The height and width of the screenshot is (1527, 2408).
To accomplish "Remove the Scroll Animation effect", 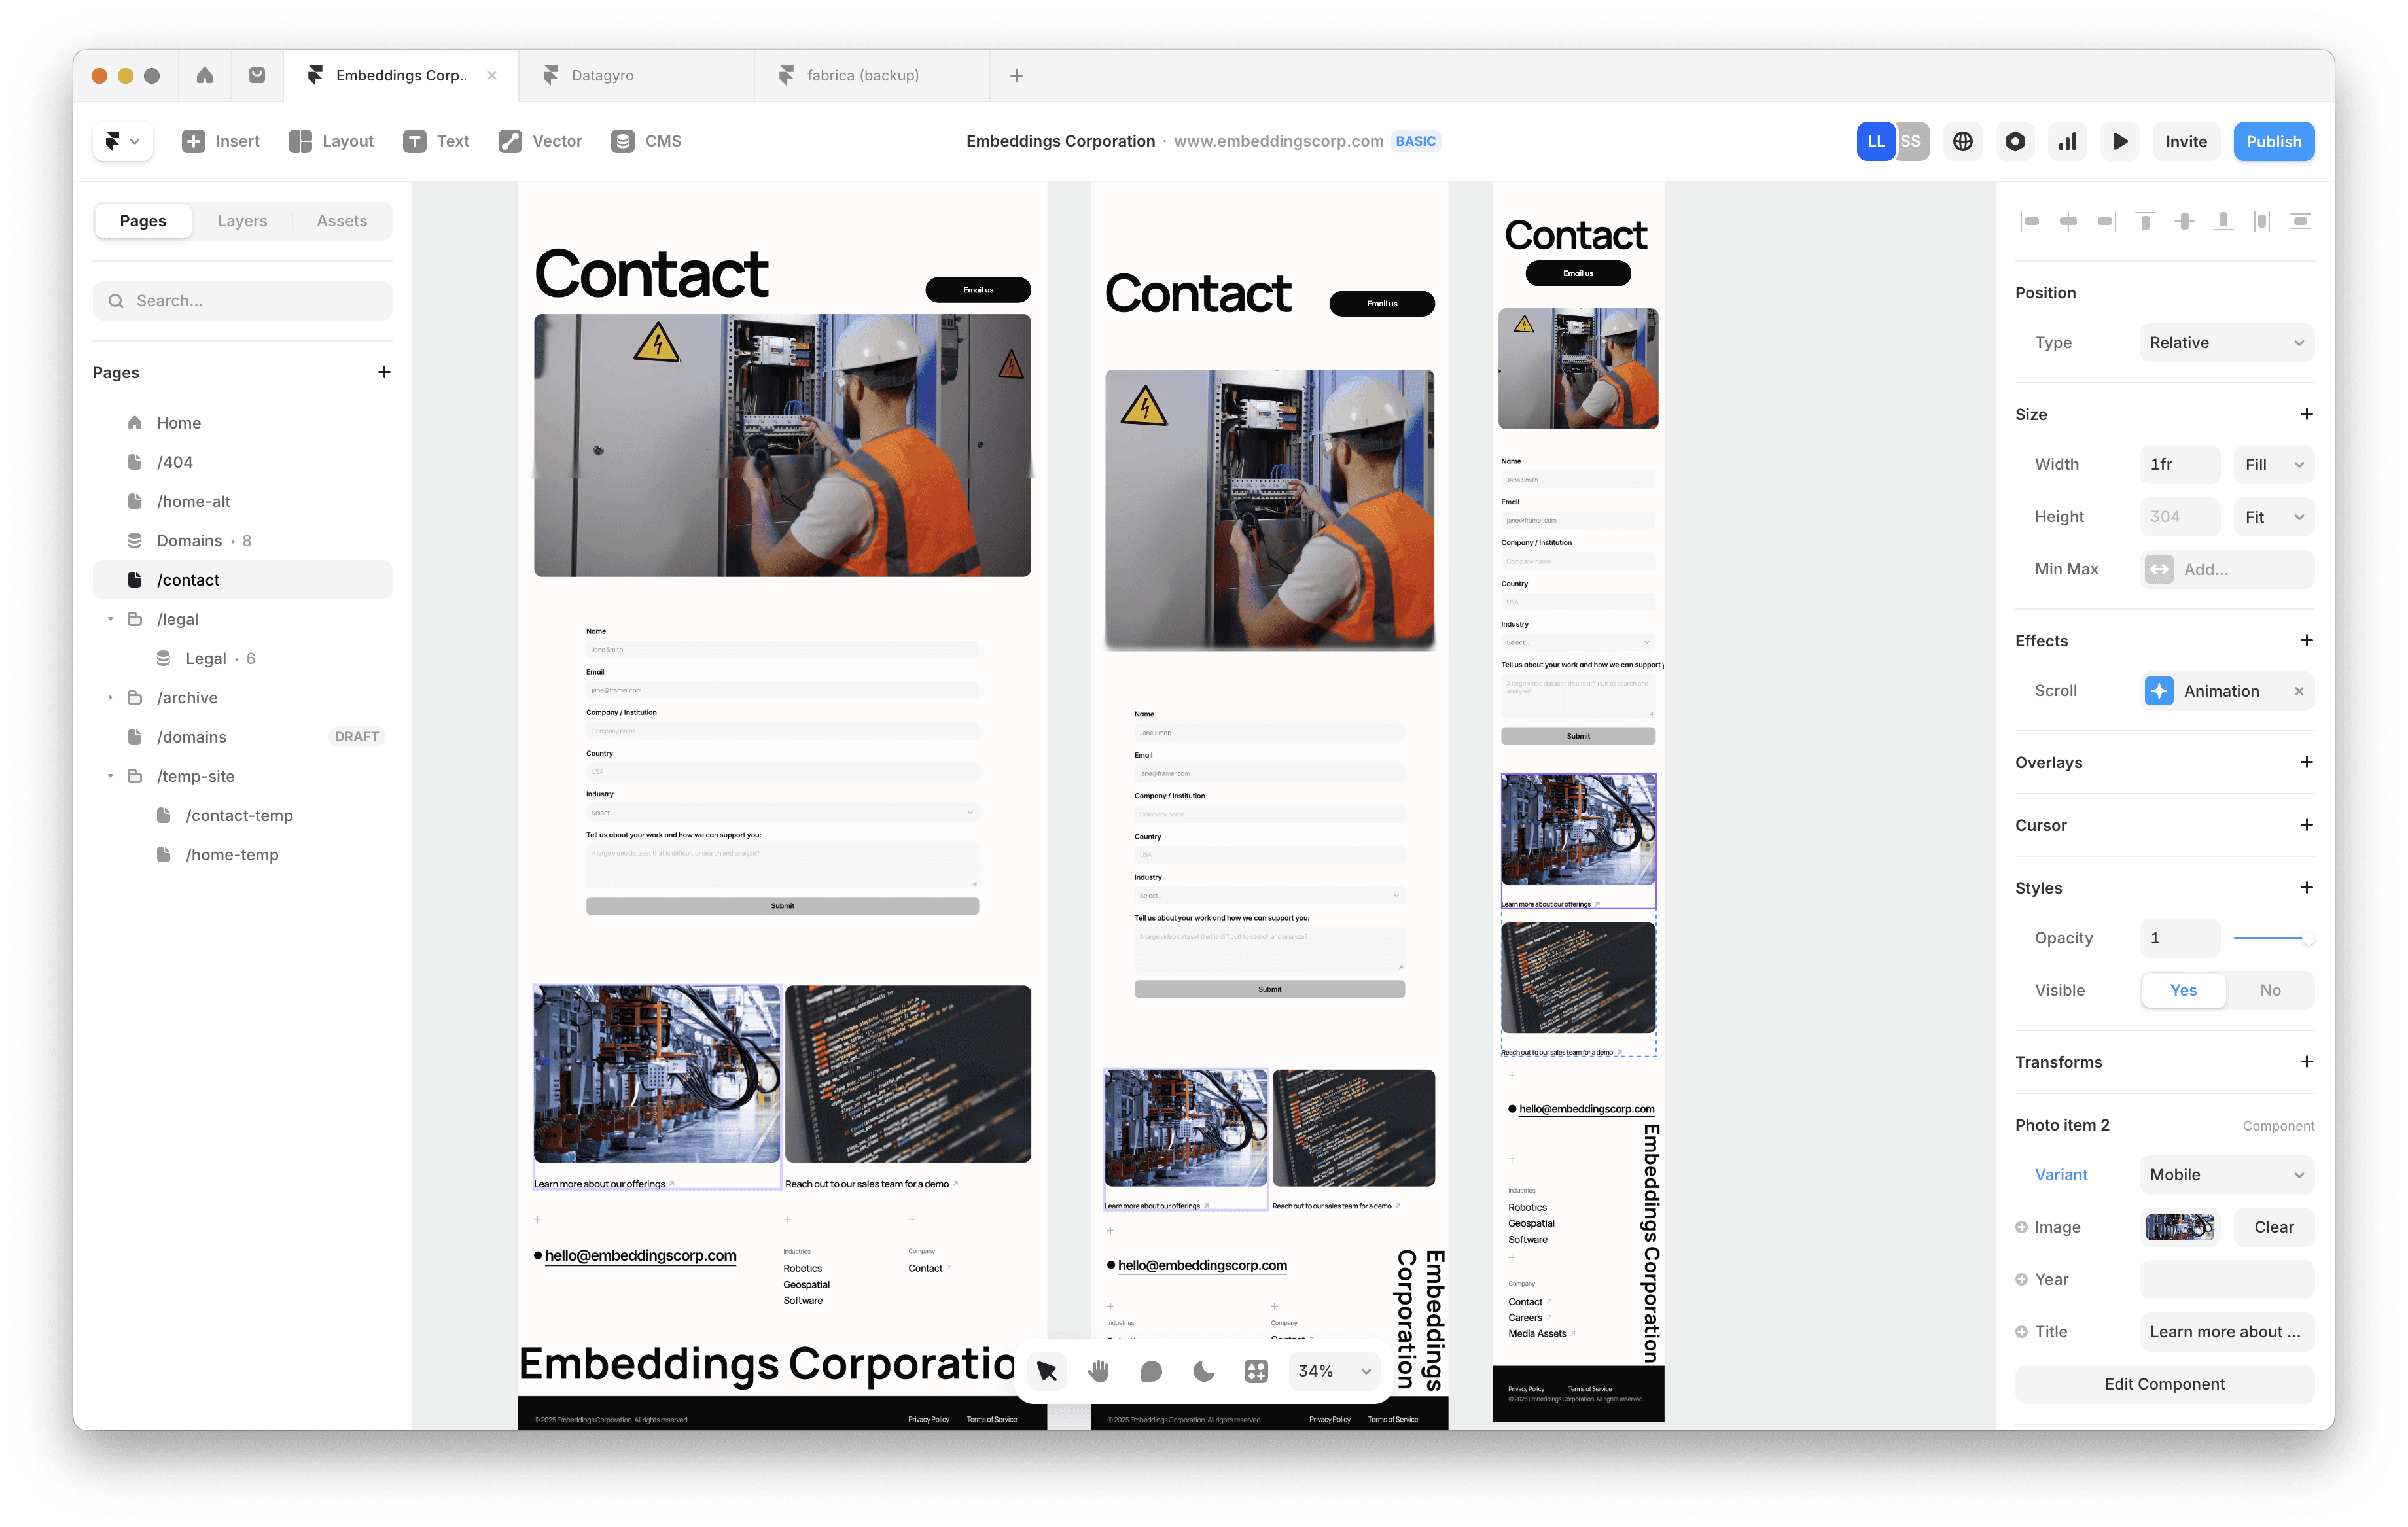I will 2299,691.
